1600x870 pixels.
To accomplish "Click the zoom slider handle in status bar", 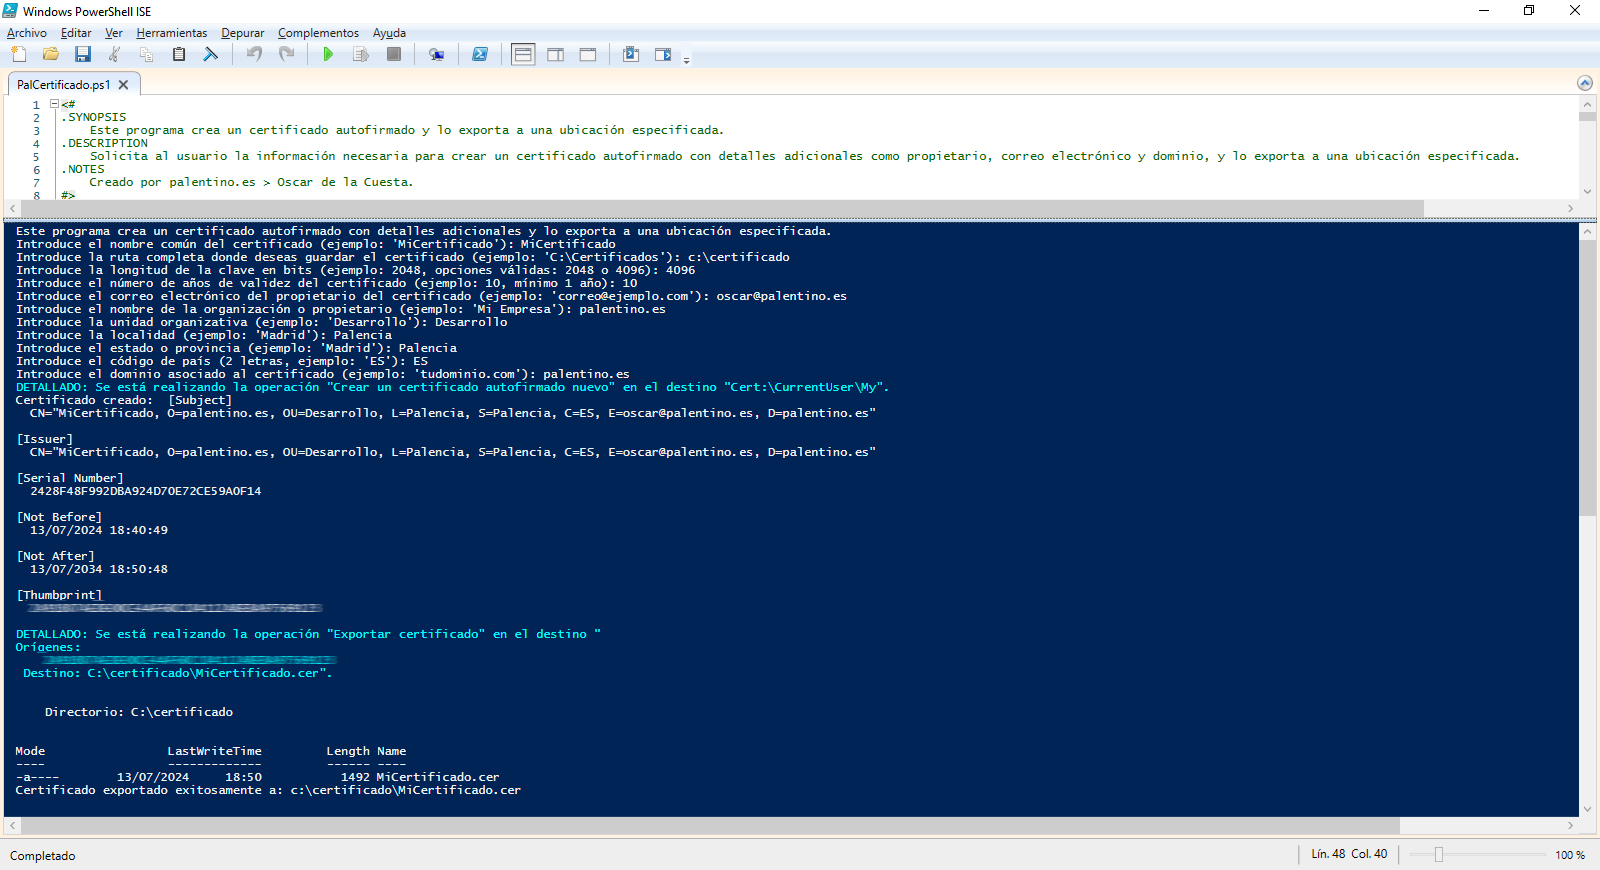I will point(1439,854).
